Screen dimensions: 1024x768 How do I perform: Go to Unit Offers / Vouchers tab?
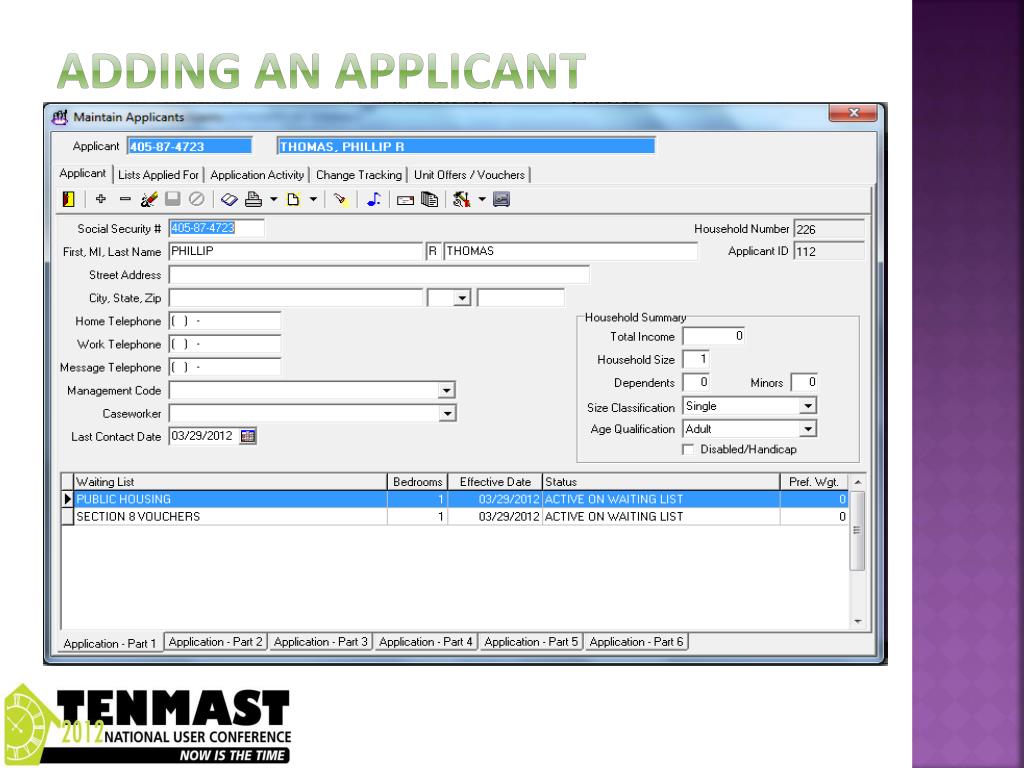click(x=469, y=175)
